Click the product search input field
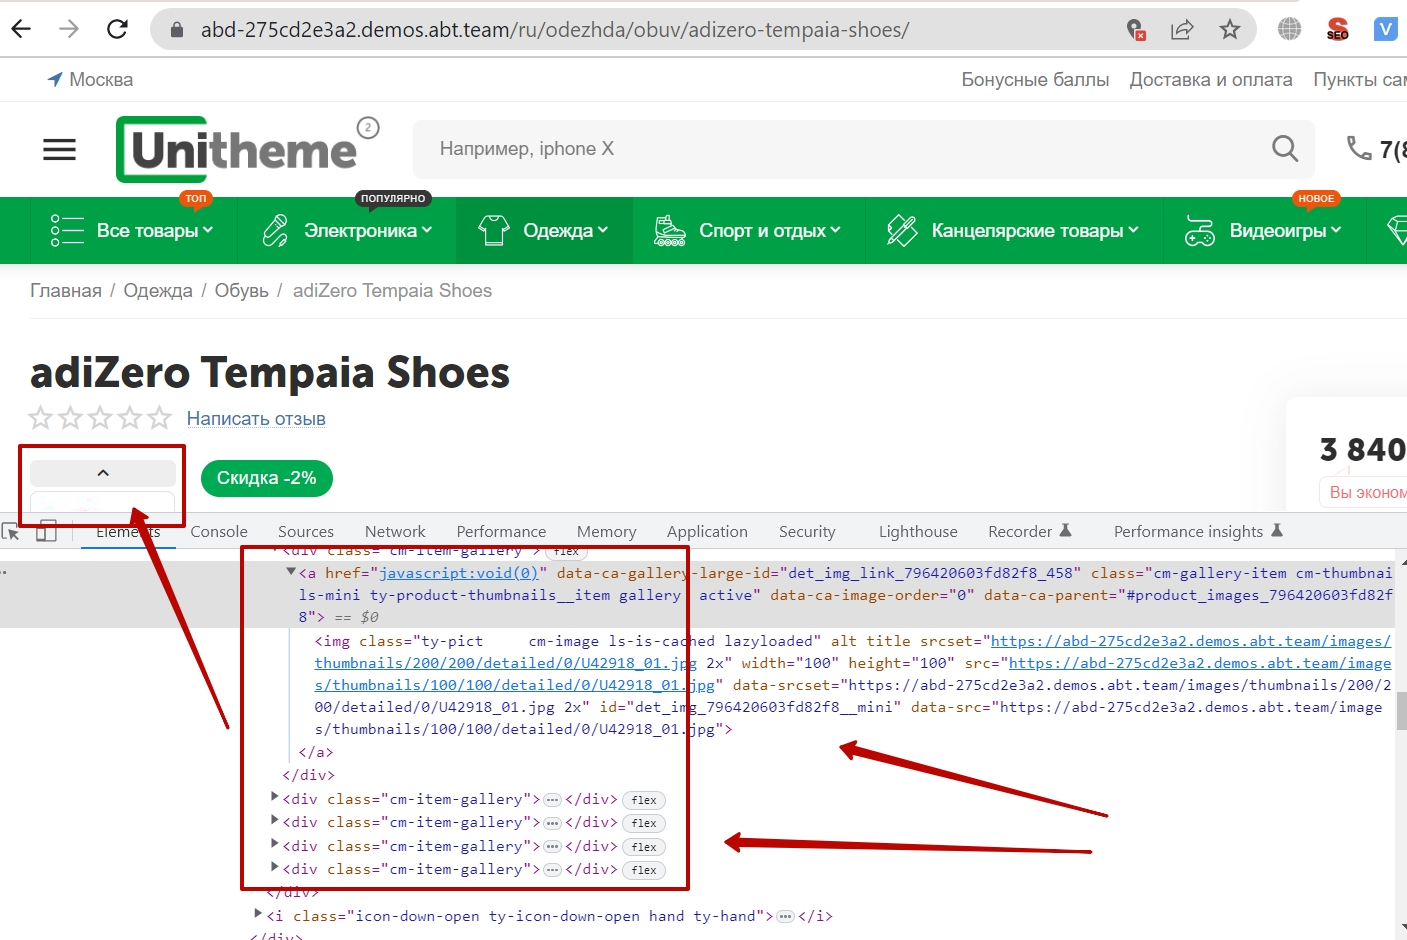 point(840,149)
